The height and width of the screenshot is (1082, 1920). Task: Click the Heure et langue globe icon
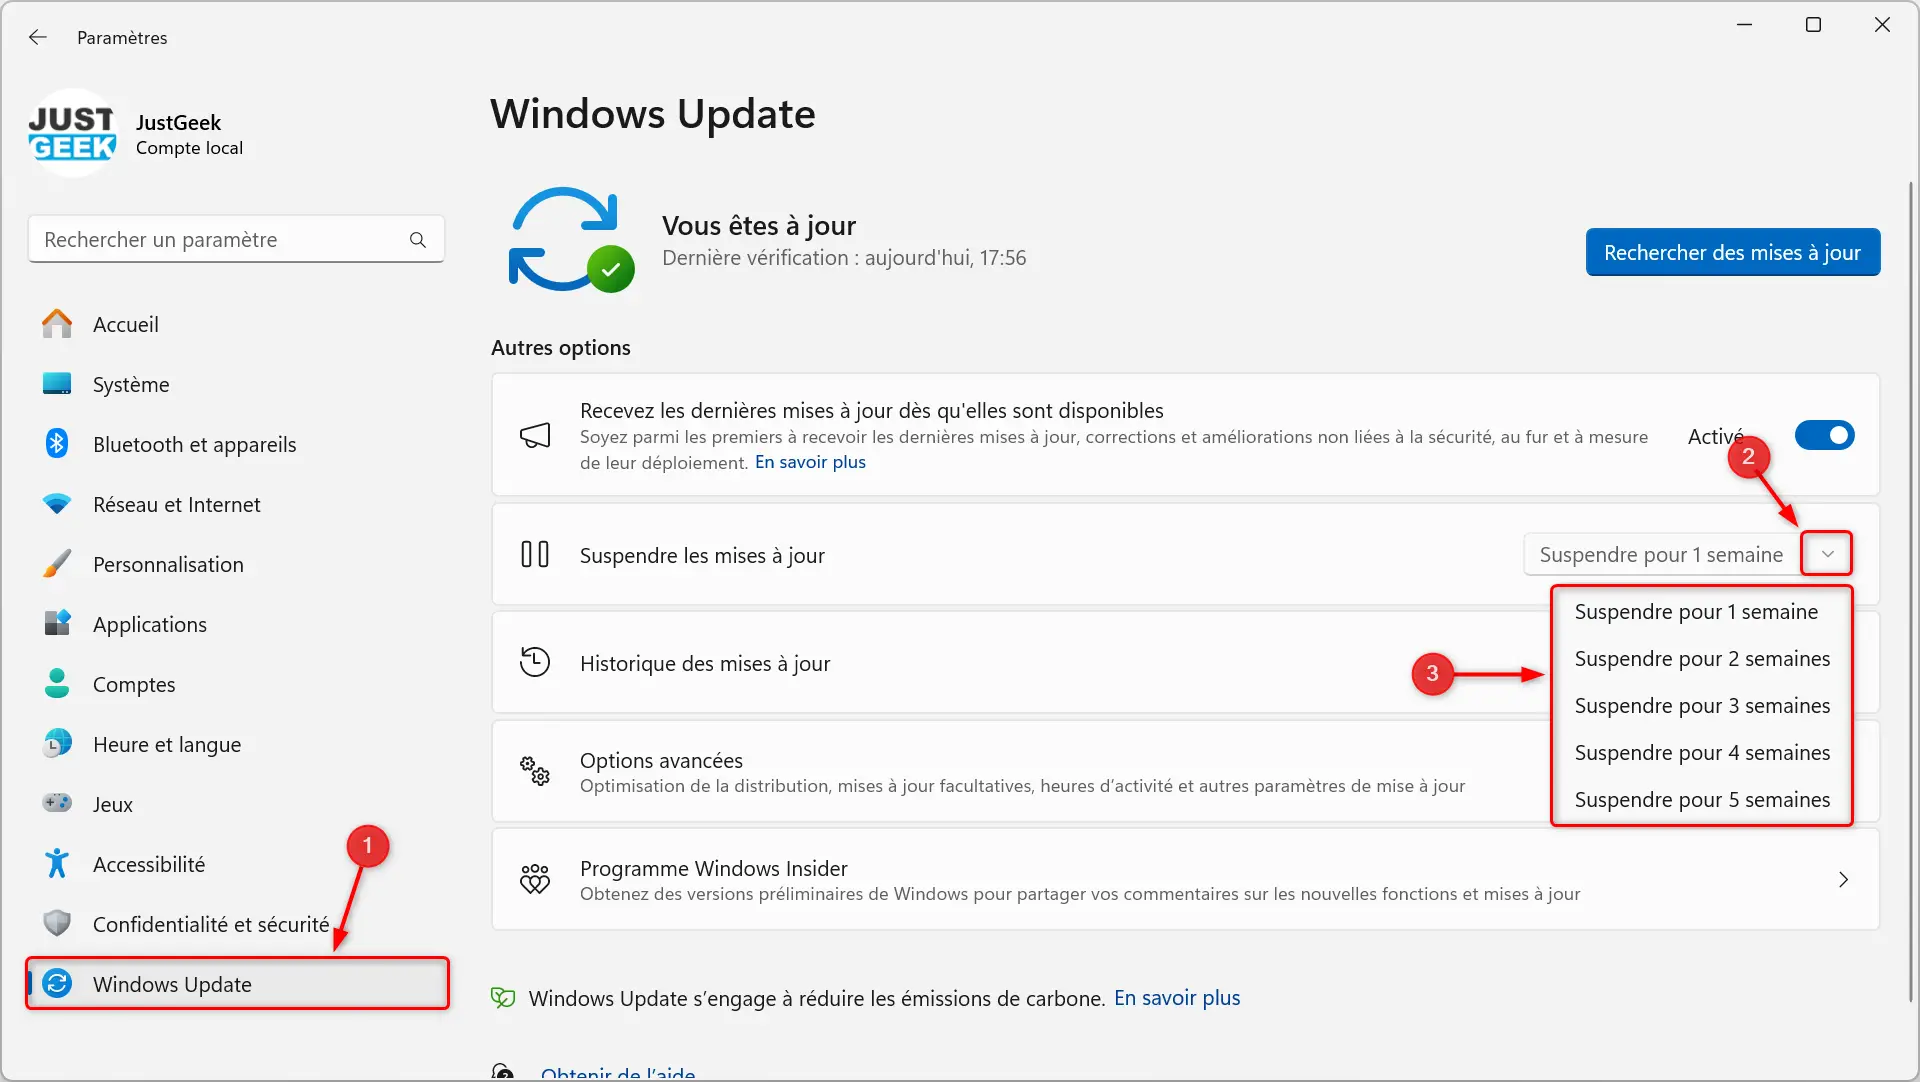click(57, 744)
